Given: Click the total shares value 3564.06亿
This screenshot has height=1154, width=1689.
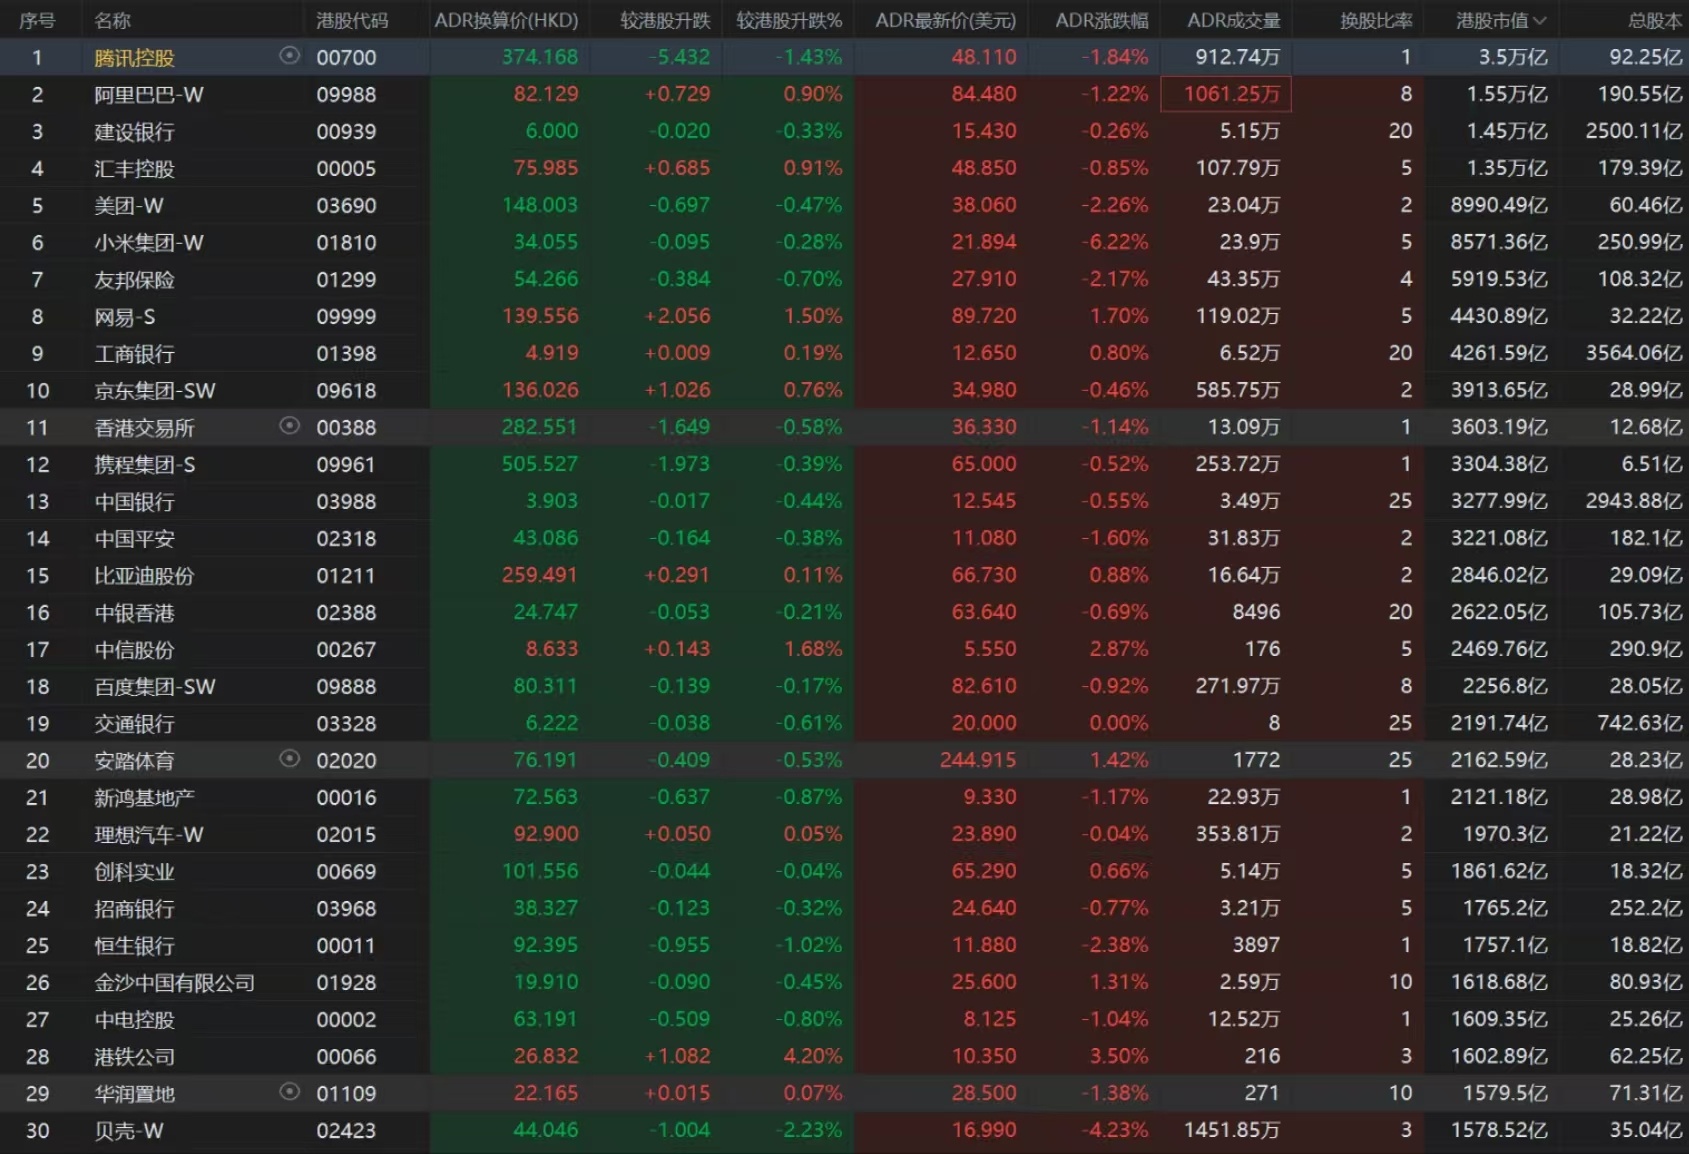Looking at the screenshot, I should coord(1634,353).
